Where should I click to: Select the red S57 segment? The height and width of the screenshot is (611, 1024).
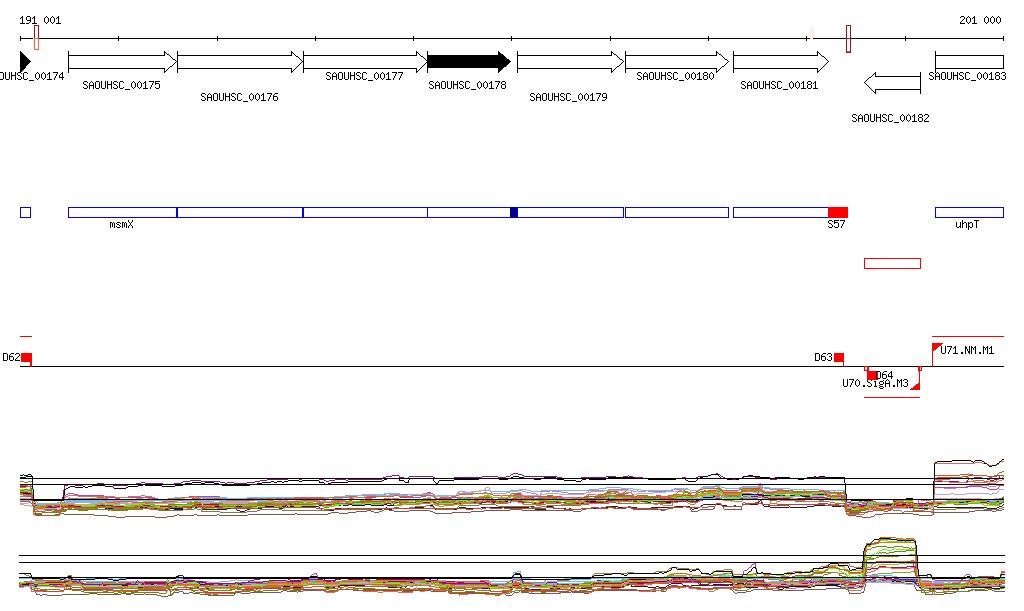point(838,212)
